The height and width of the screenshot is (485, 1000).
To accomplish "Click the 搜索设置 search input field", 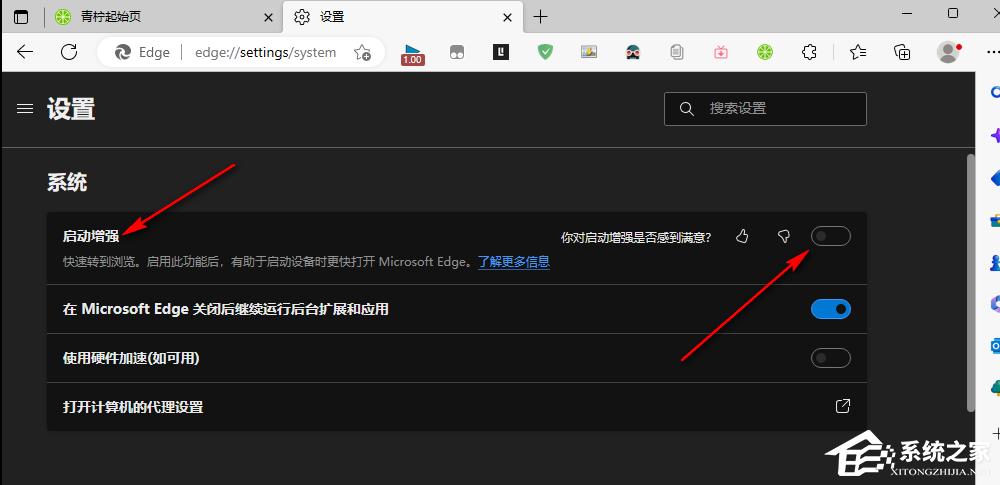I will point(765,109).
